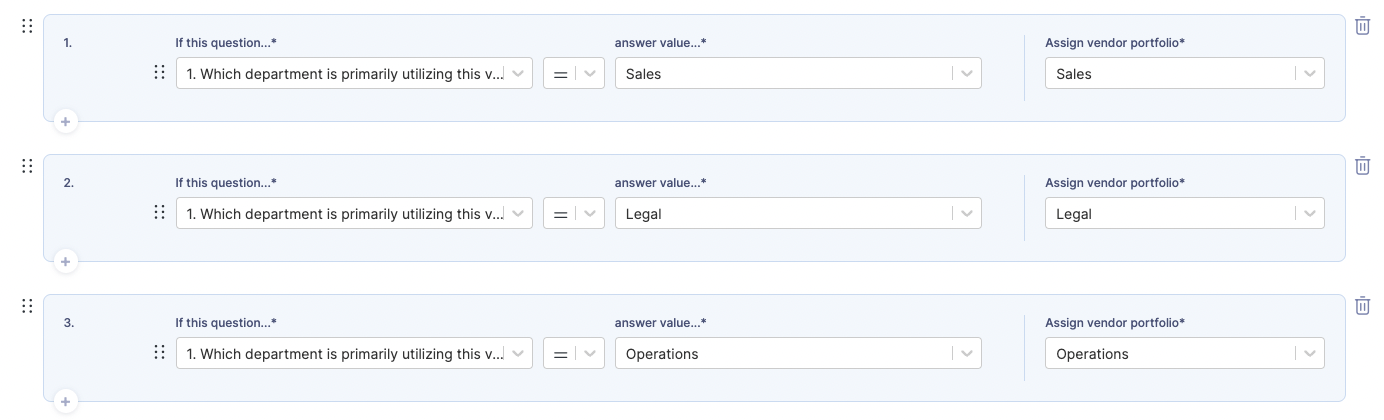Click the plus icon below rule 1
This screenshot has height=420, width=1384.
[x=65, y=121]
